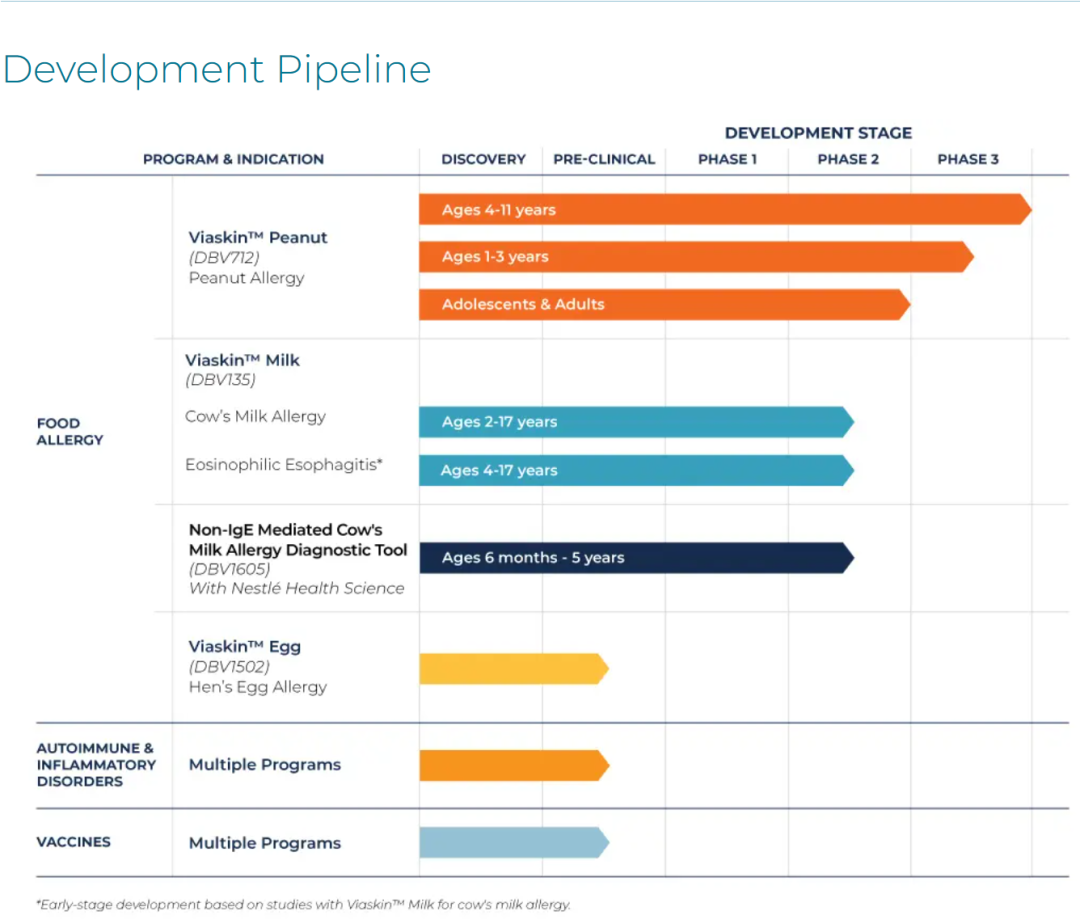The height and width of the screenshot is (924, 1080).
Task: Click the "*Early-stage development" footnote
Action: (x=304, y=905)
